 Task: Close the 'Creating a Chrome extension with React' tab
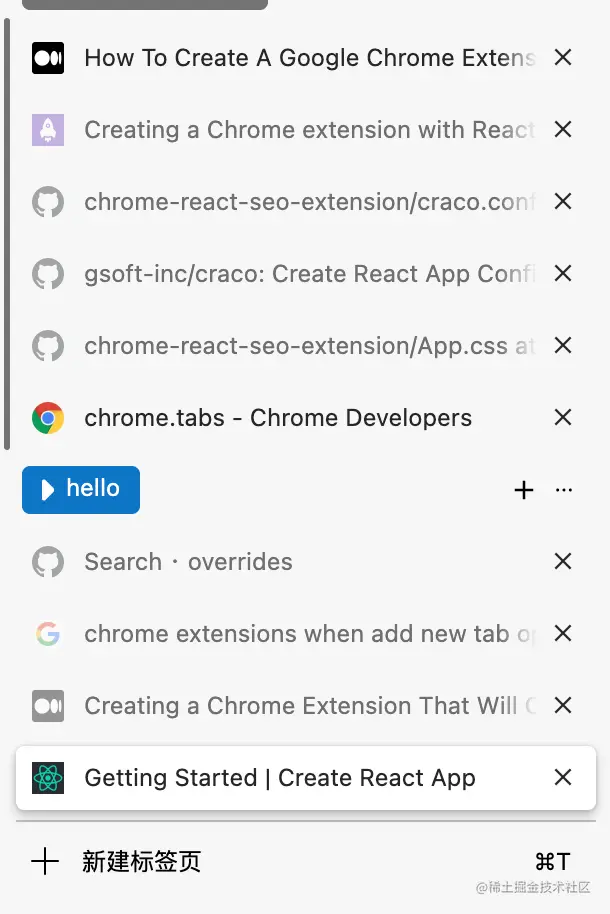point(563,130)
